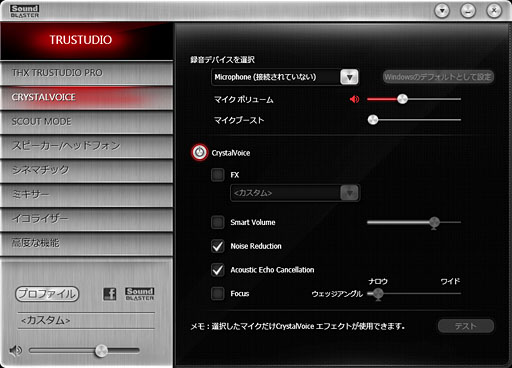Enable the Focus checkbox

tap(218, 293)
